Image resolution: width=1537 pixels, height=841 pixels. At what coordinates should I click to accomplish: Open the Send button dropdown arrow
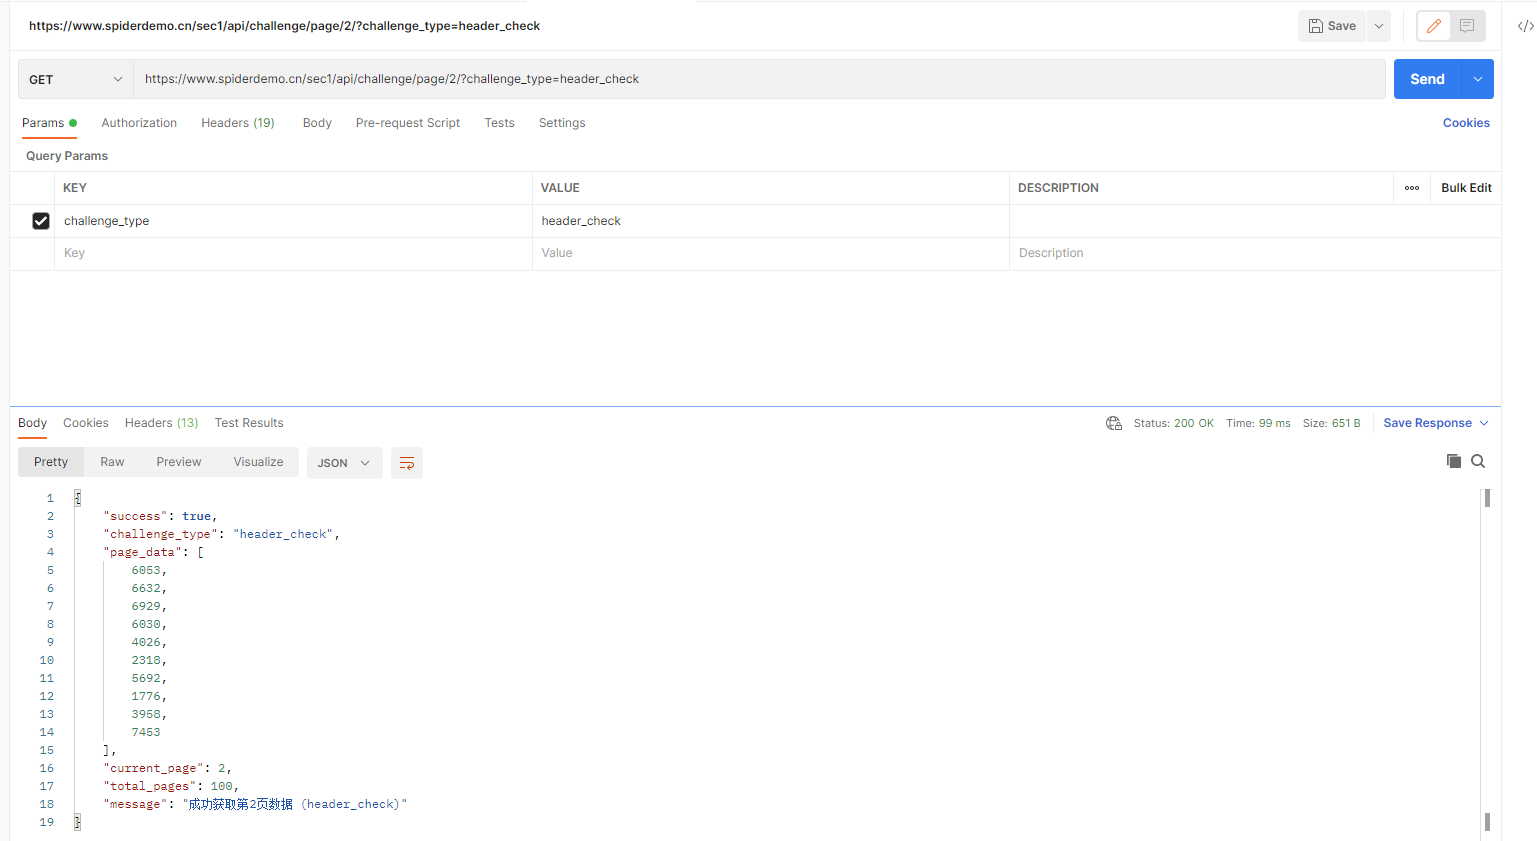[x=1478, y=79]
